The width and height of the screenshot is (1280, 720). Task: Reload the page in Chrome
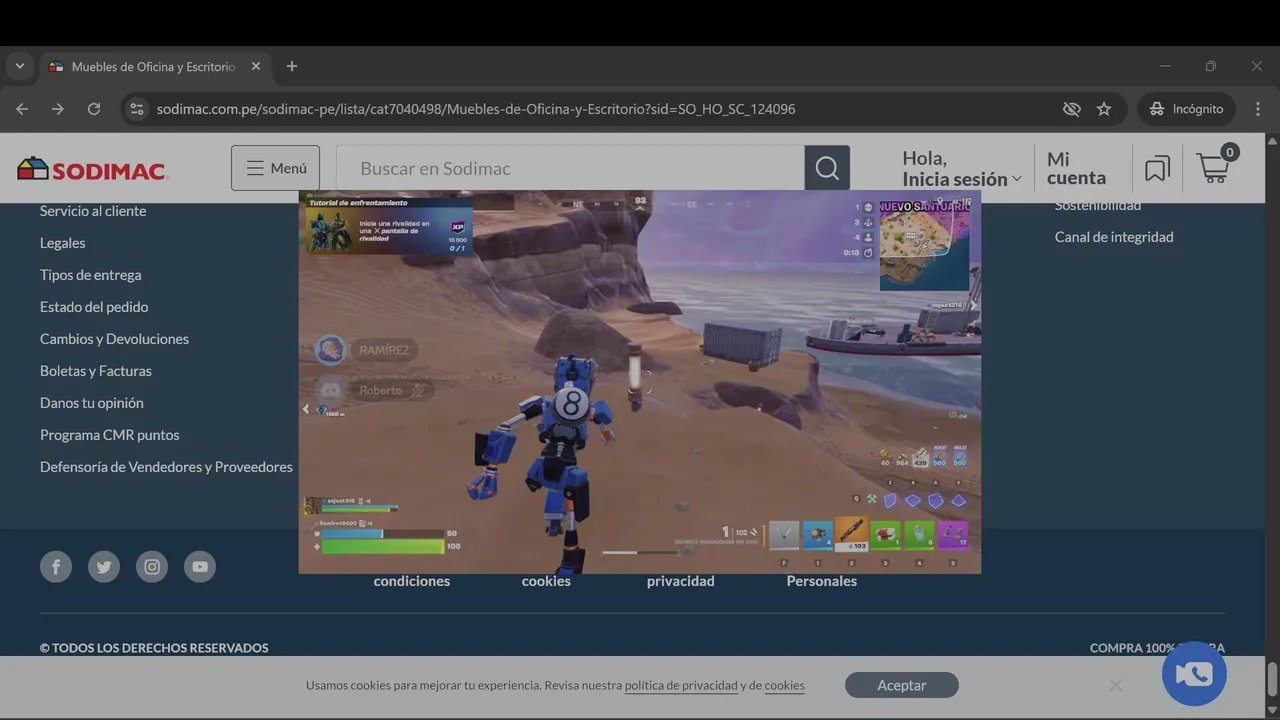tap(94, 109)
